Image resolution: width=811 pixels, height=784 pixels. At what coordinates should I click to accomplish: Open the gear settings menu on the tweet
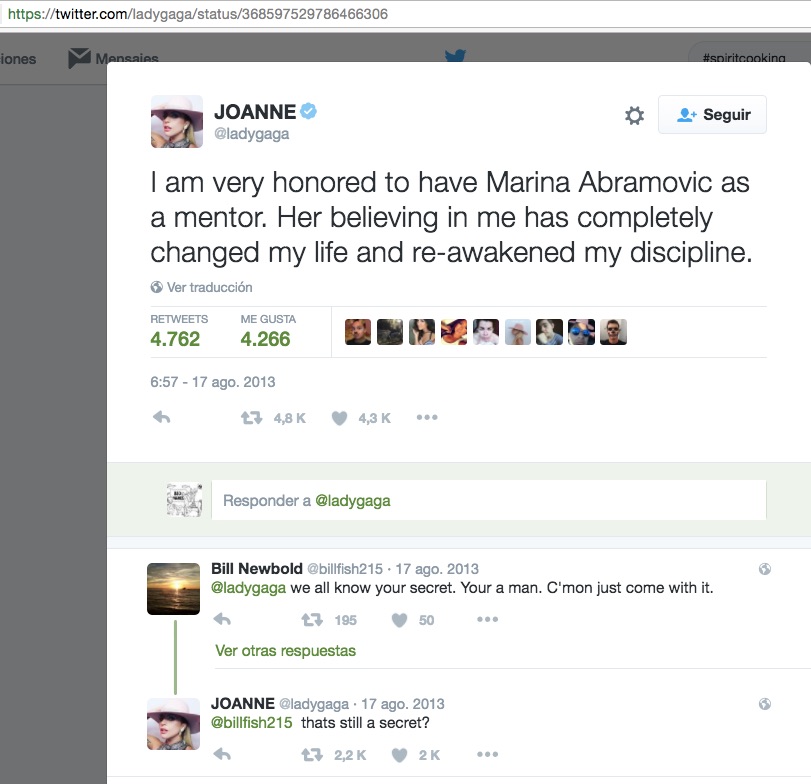coord(634,116)
